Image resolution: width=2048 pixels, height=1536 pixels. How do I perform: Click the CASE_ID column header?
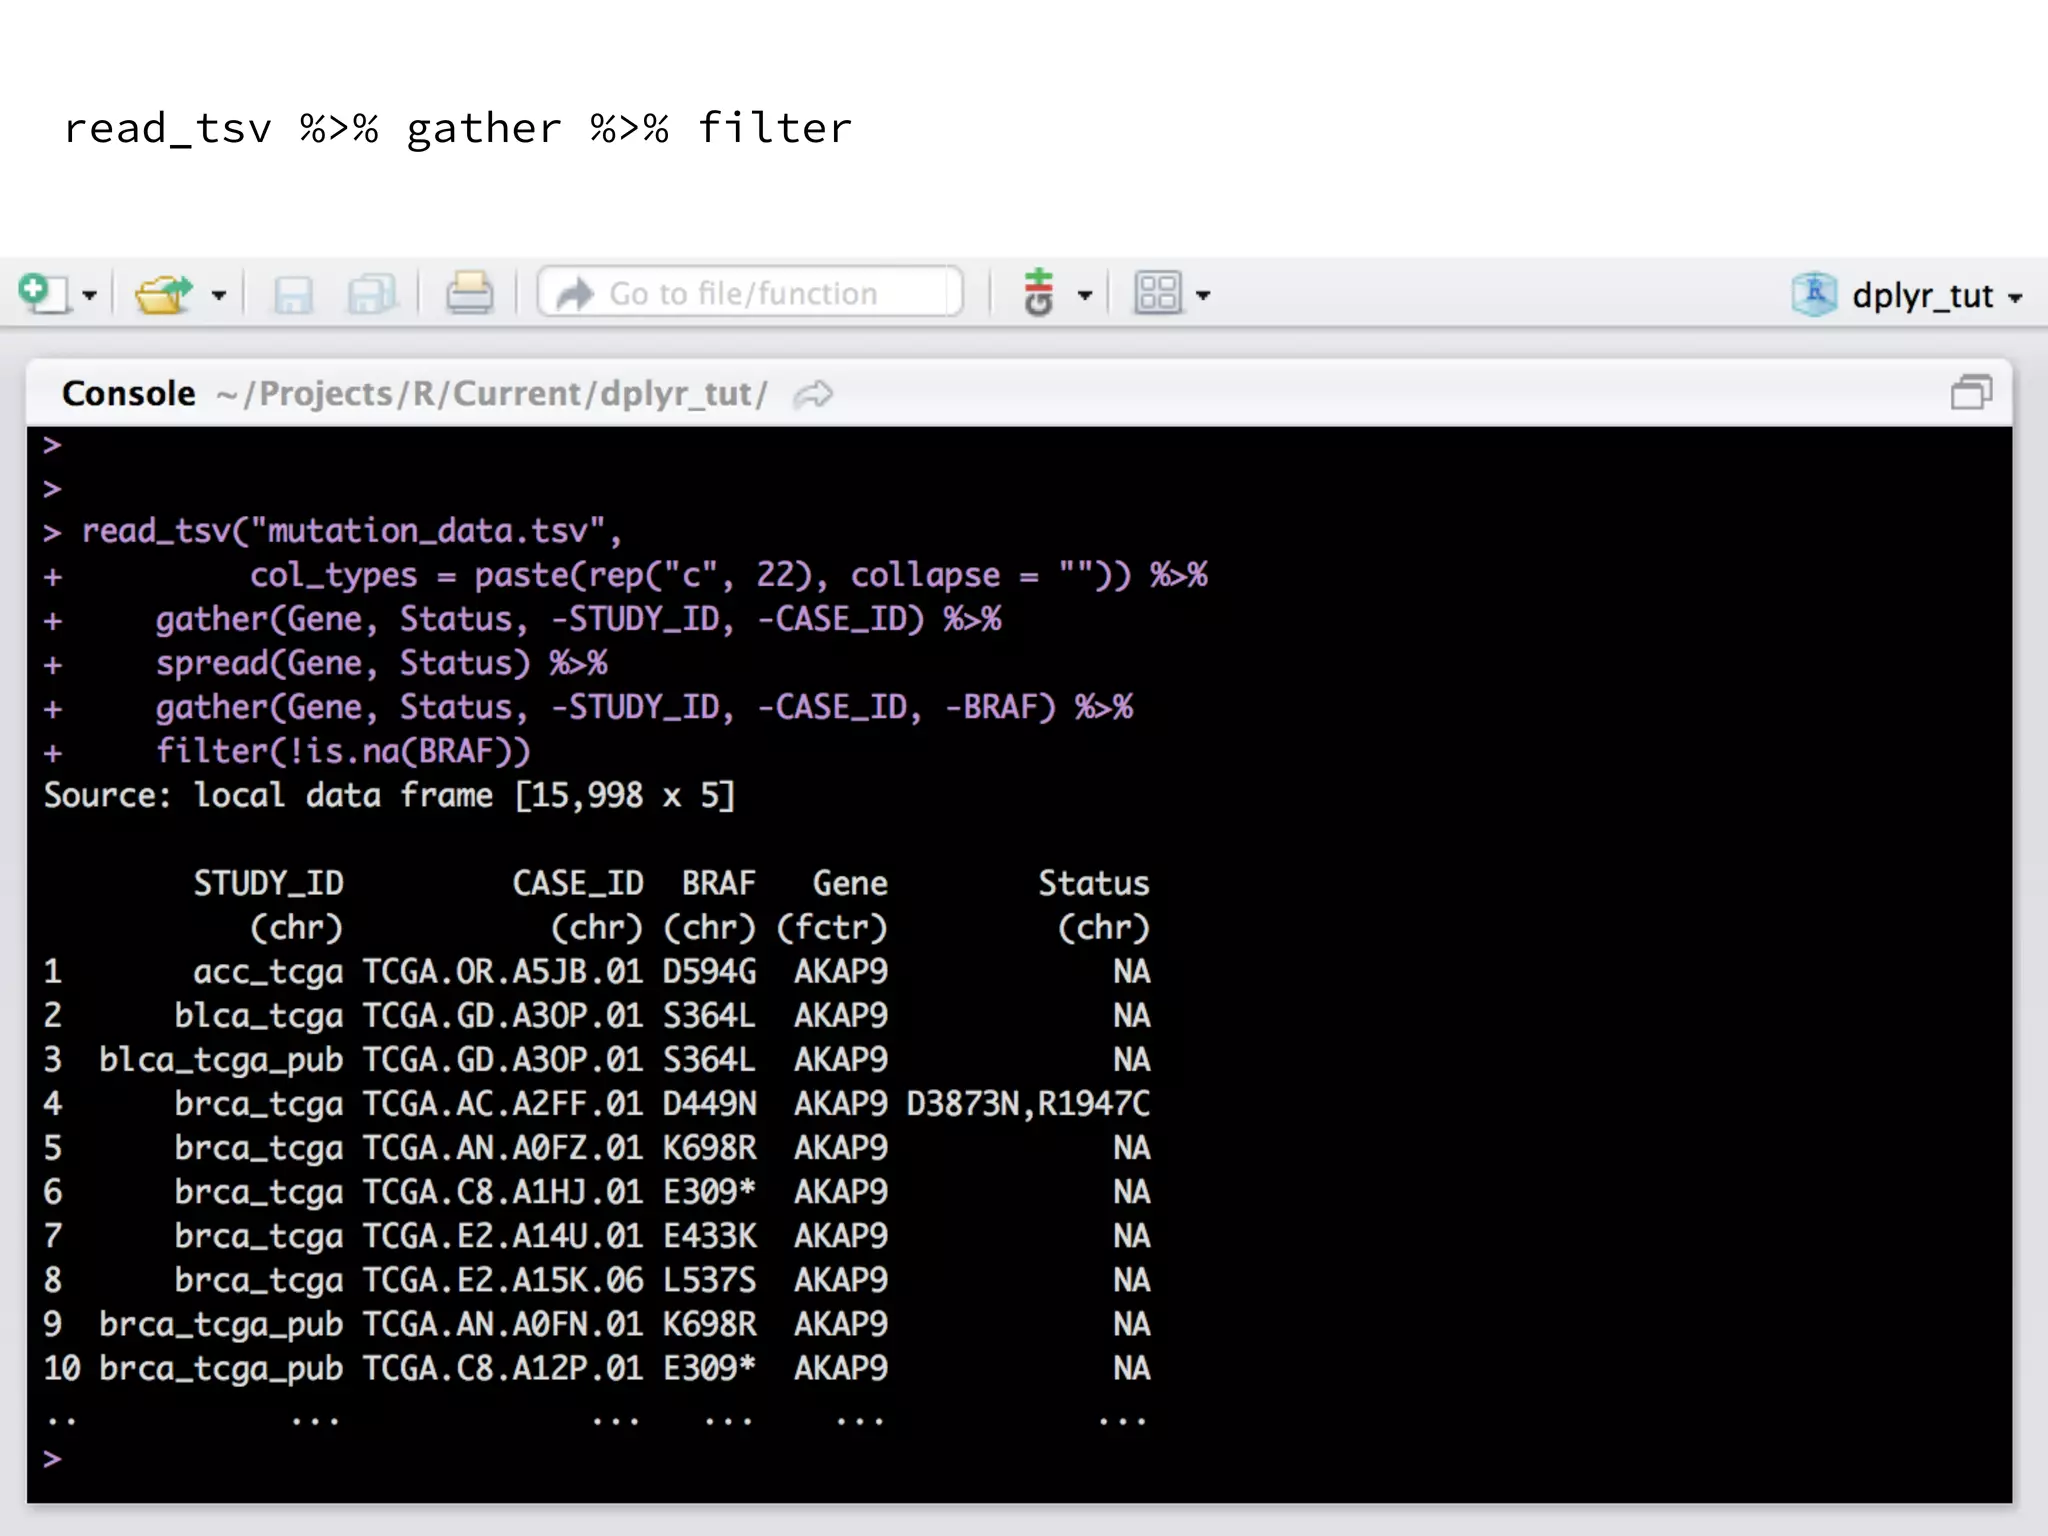coord(578,884)
